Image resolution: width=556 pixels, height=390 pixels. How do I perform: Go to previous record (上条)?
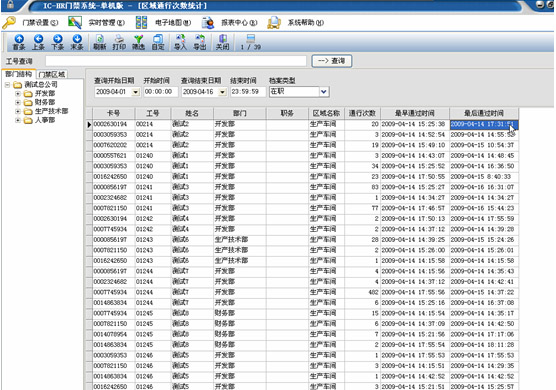coord(38,42)
